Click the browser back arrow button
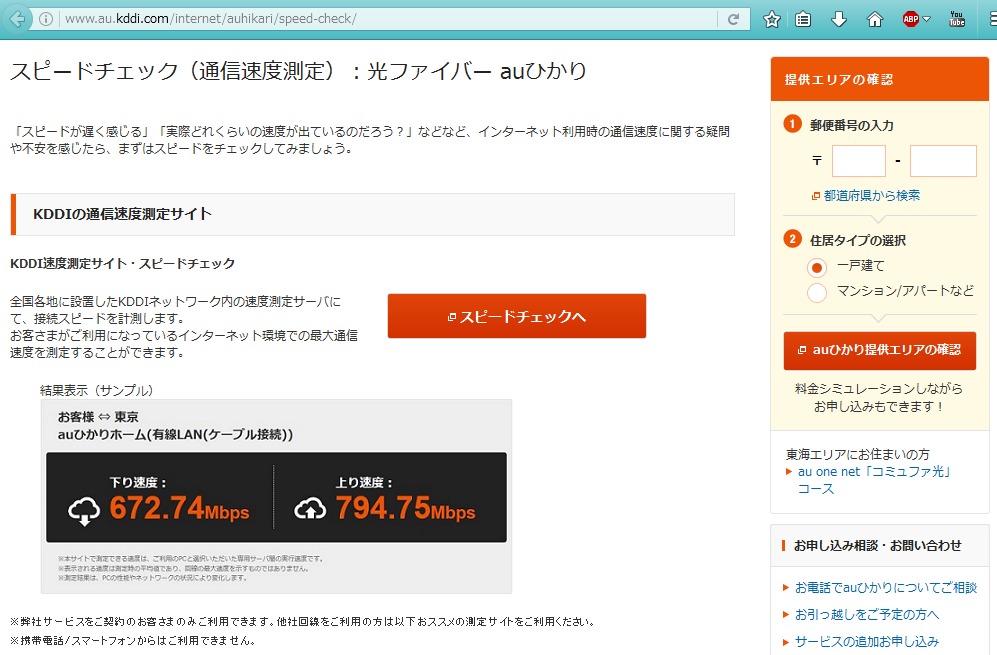Viewport: 997px width, 655px height. (x=17, y=19)
